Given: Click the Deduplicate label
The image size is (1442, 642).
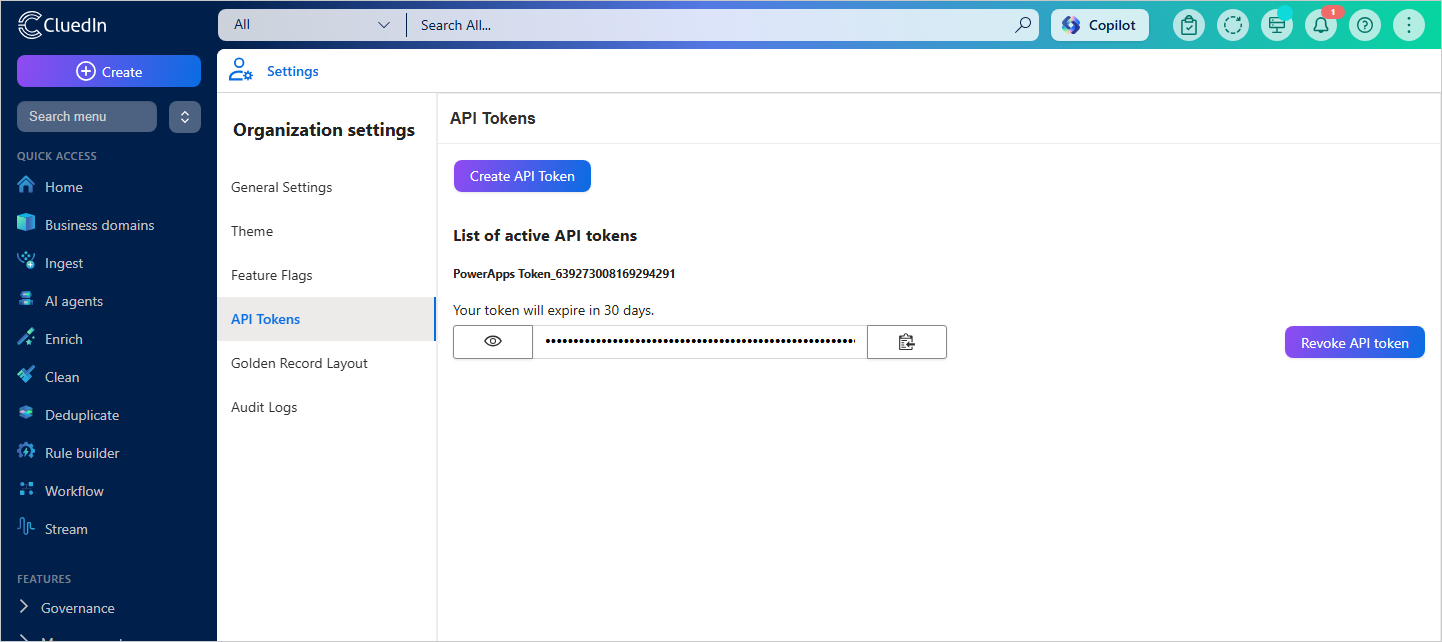Looking at the screenshot, I should 82,415.
